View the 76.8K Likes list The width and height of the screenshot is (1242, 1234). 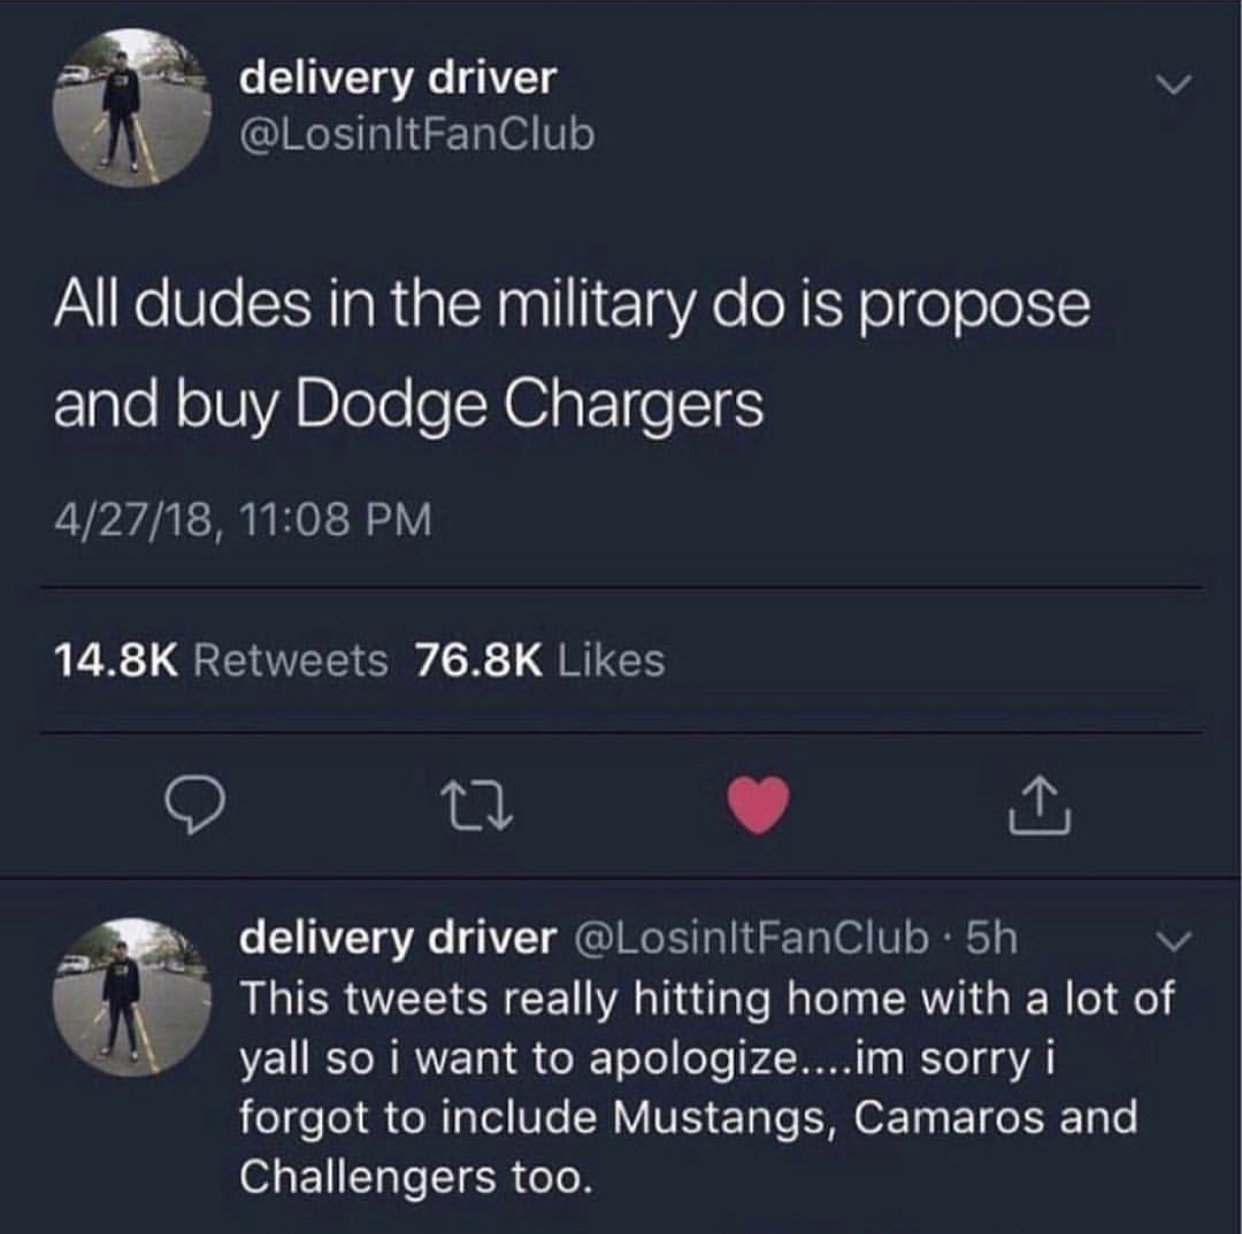pos(540,661)
